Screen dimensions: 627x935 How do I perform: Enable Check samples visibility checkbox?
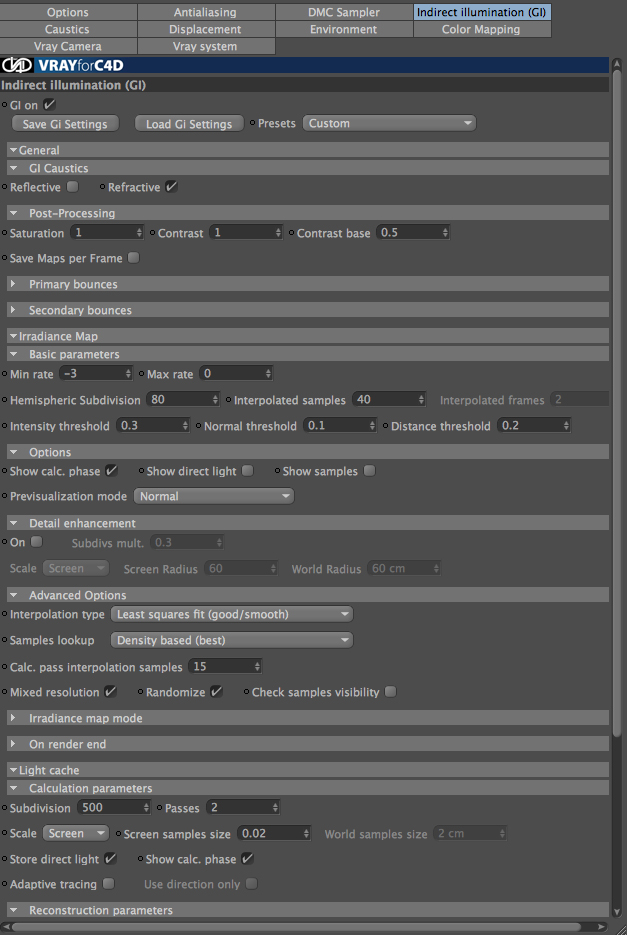coord(390,692)
